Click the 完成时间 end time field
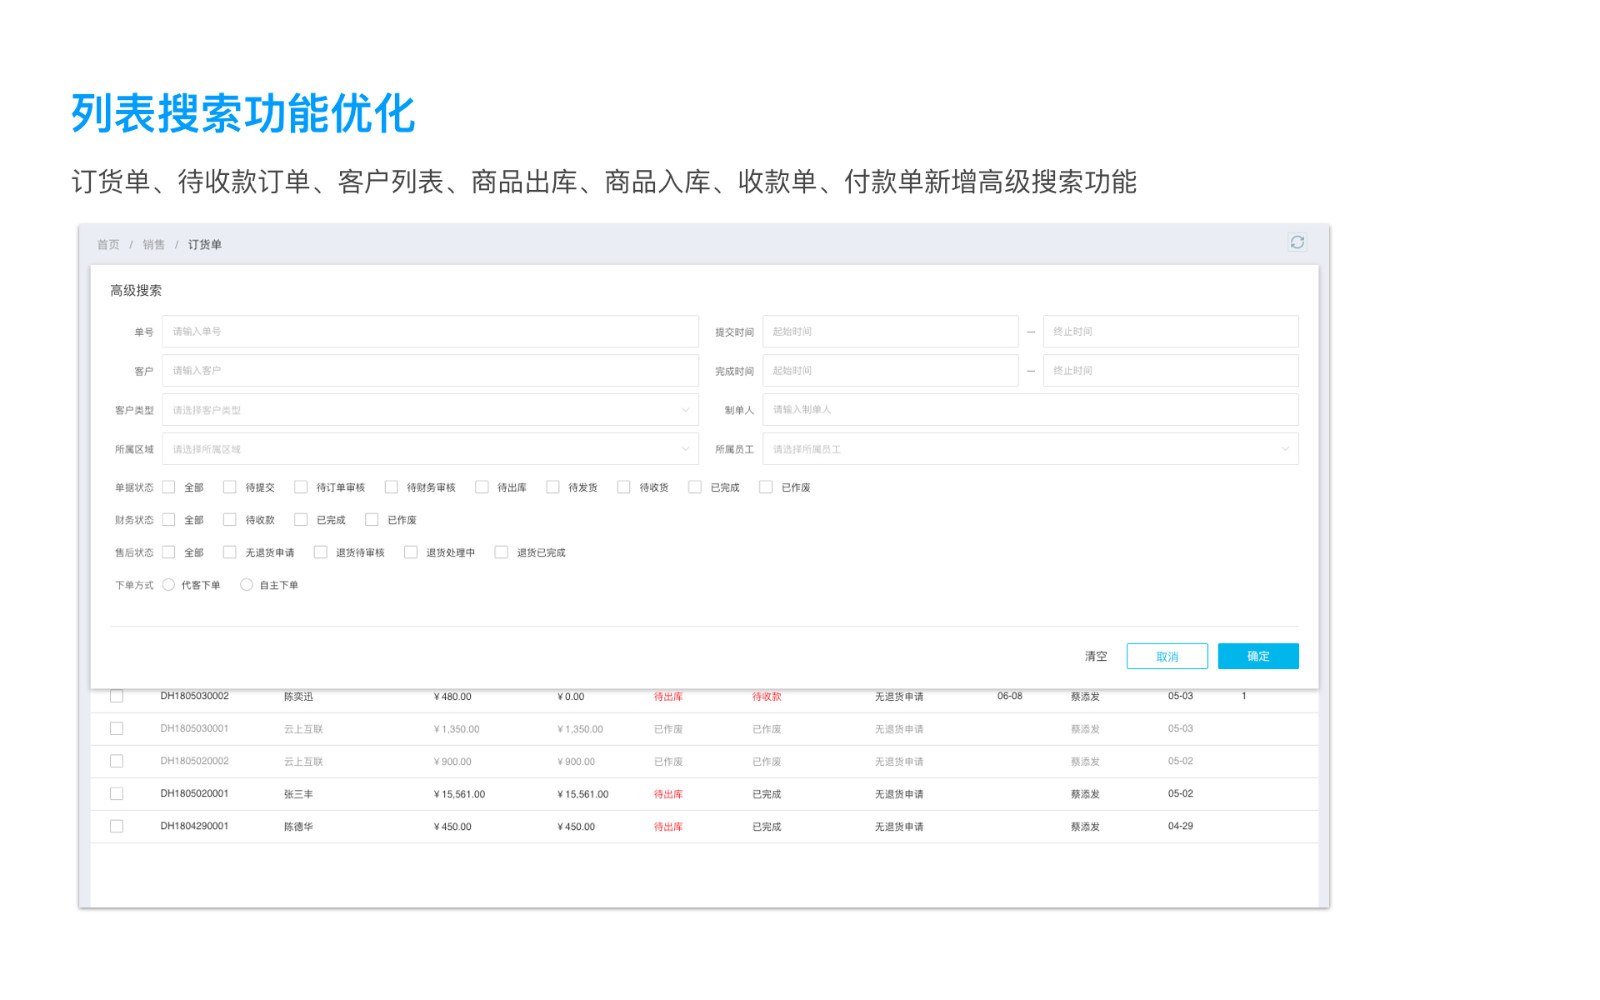This screenshot has height=1000, width=1600. (x=1170, y=371)
